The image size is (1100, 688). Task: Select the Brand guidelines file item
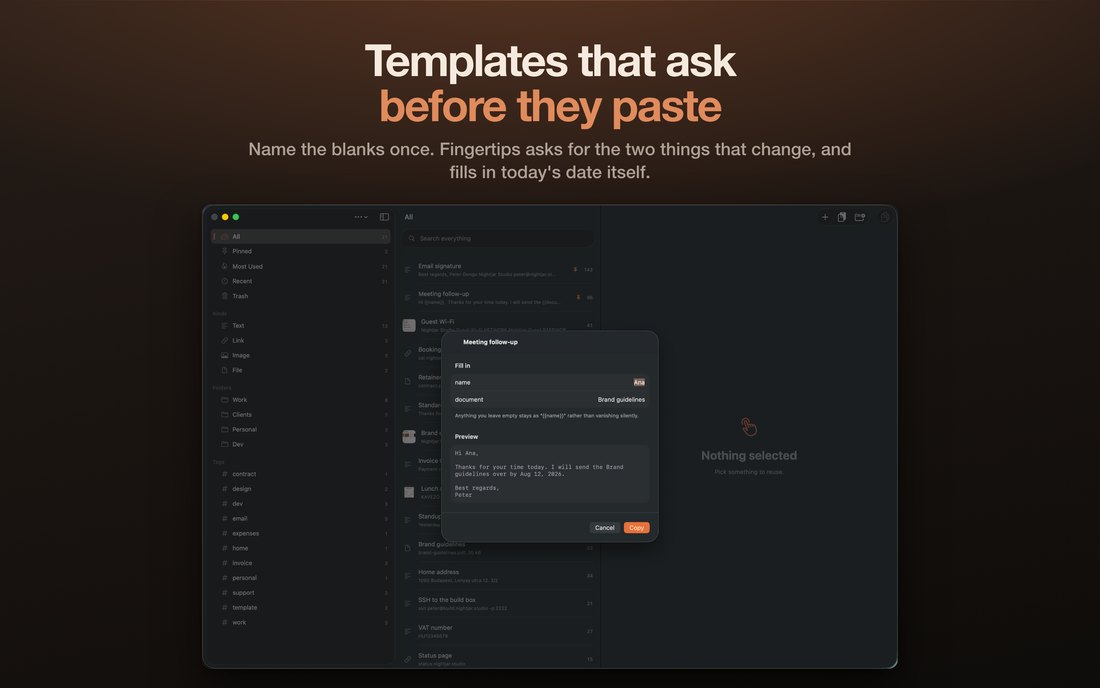coord(498,548)
